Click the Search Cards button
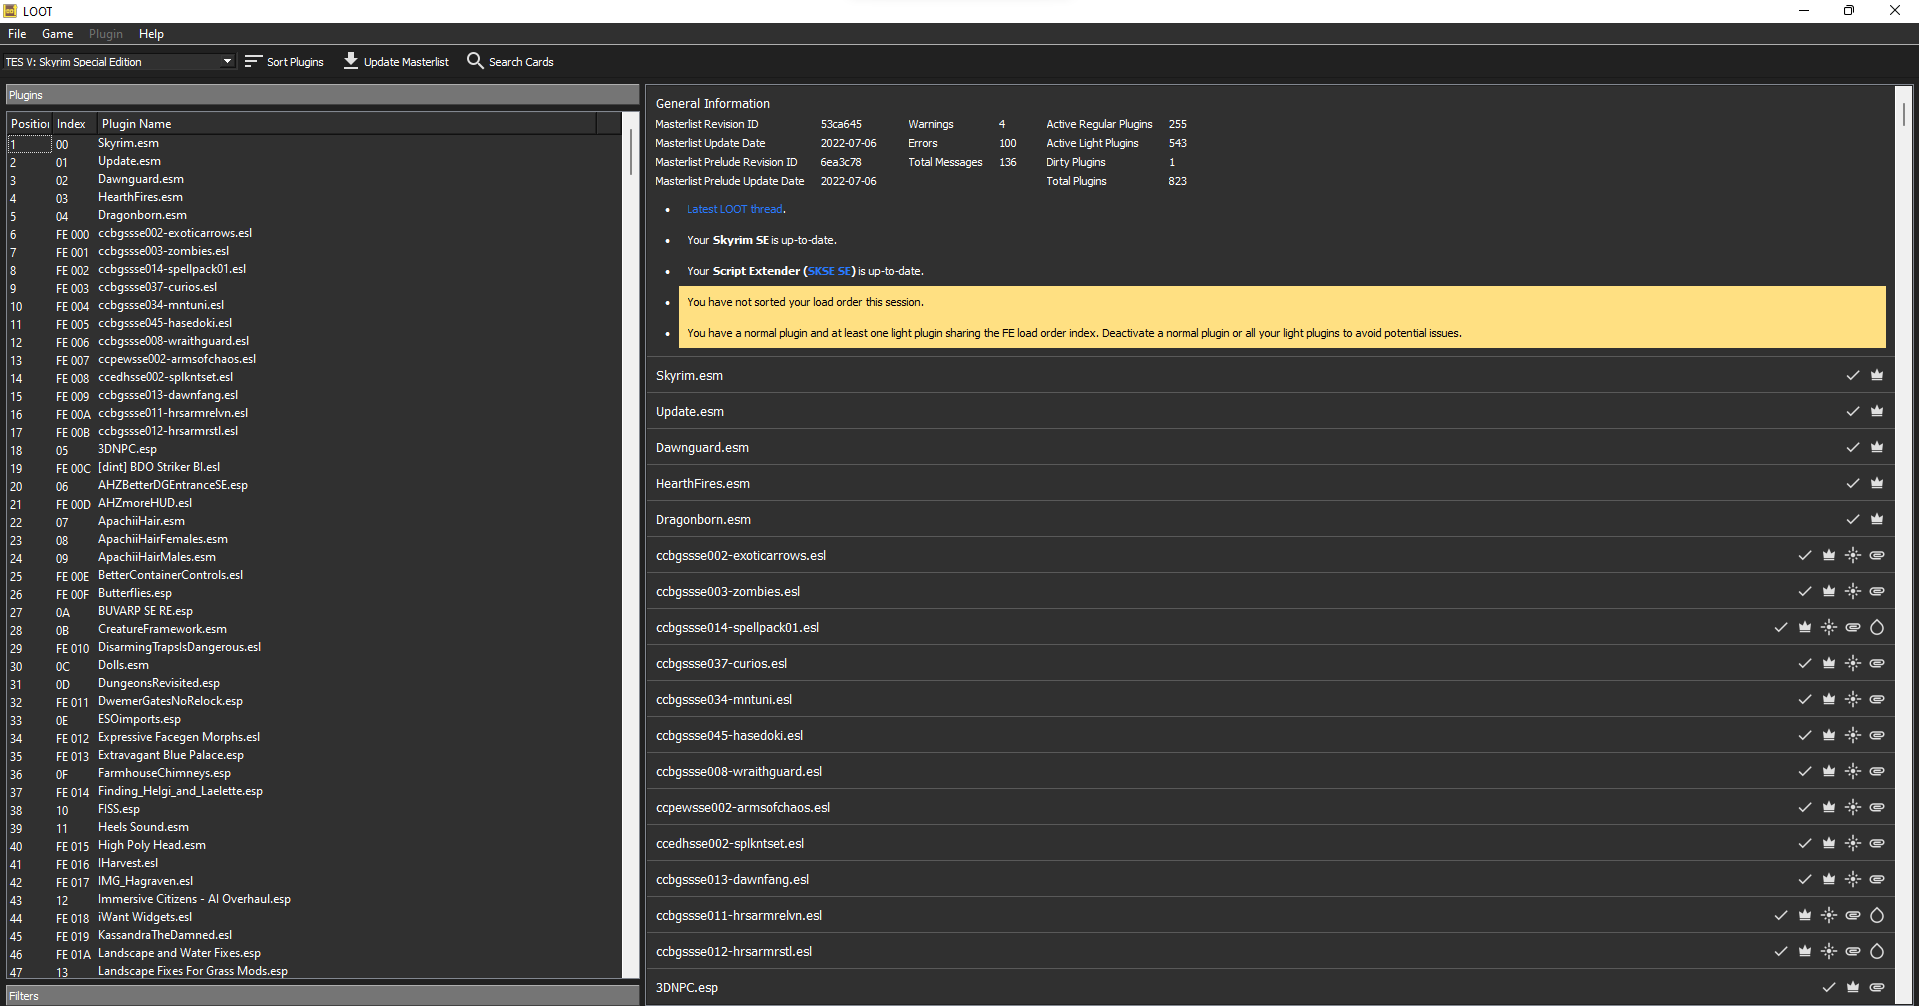 click(x=510, y=62)
